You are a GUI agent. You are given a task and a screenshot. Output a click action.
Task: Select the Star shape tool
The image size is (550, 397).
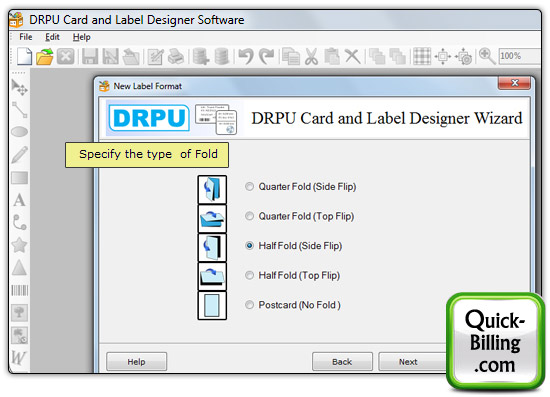(20, 245)
